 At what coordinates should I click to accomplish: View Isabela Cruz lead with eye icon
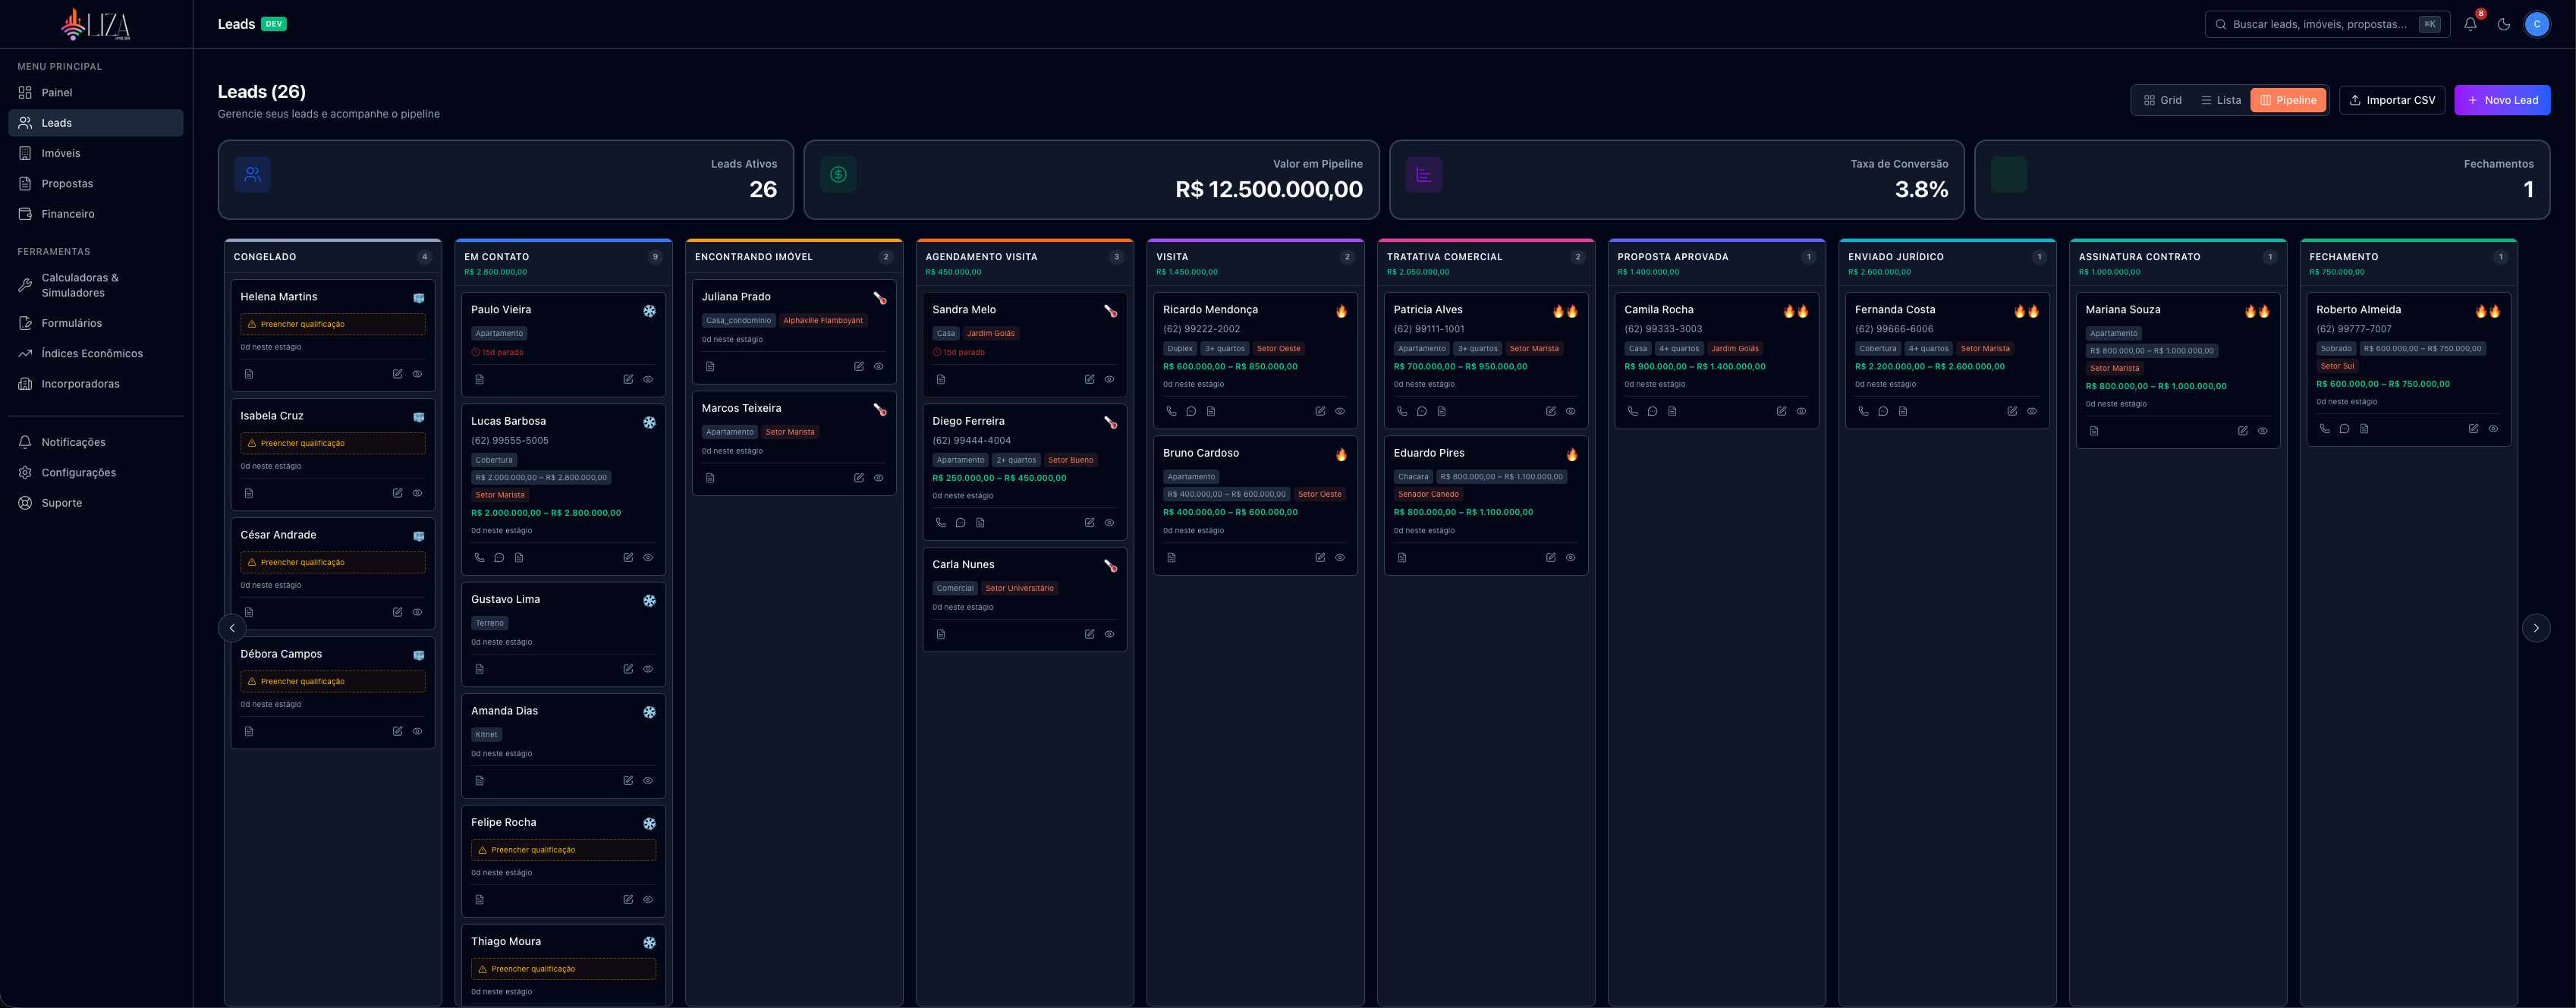coord(417,493)
